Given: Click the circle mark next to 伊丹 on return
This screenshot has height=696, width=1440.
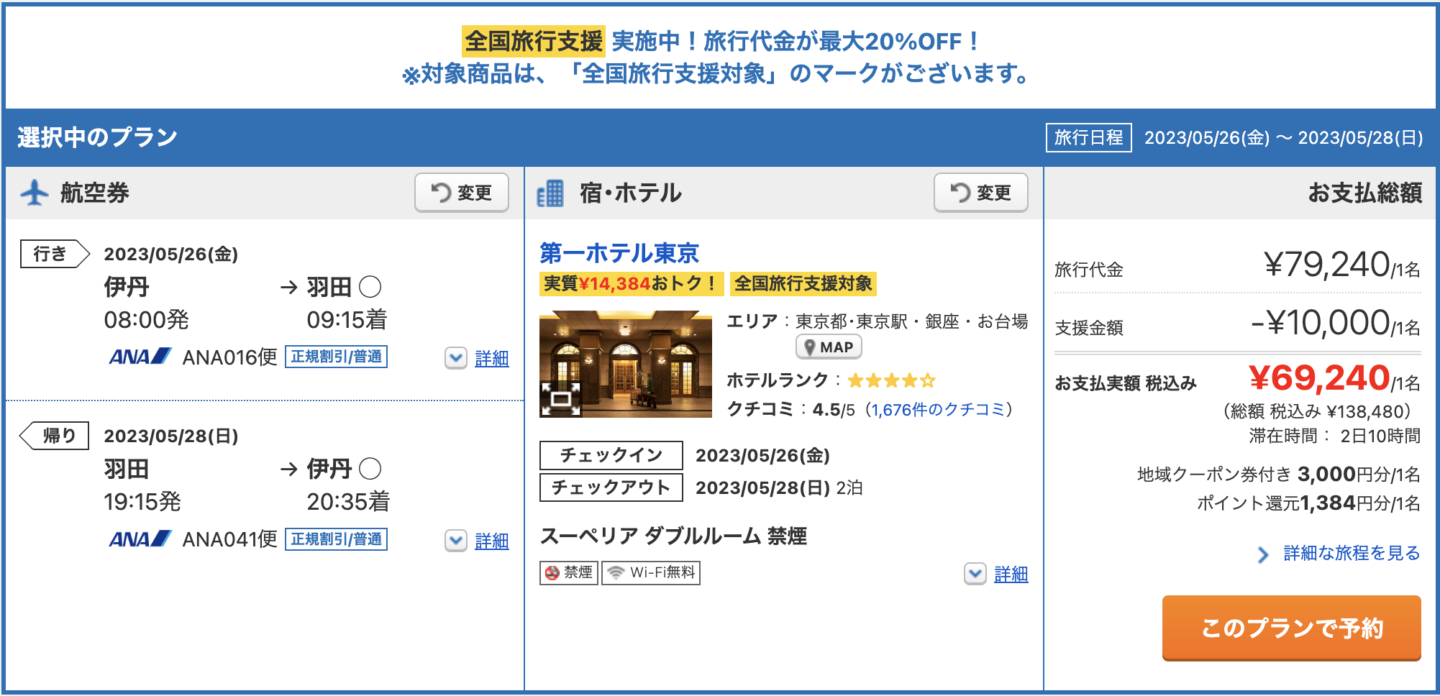Looking at the screenshot, I should 370,469.
